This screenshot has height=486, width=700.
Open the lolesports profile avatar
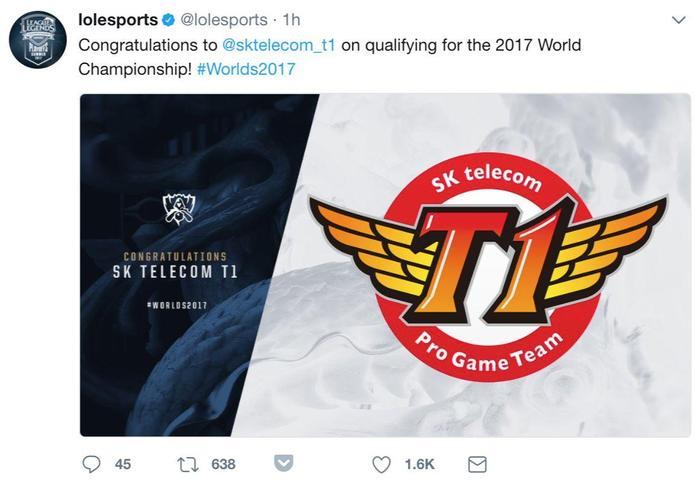tap(38, 40)
